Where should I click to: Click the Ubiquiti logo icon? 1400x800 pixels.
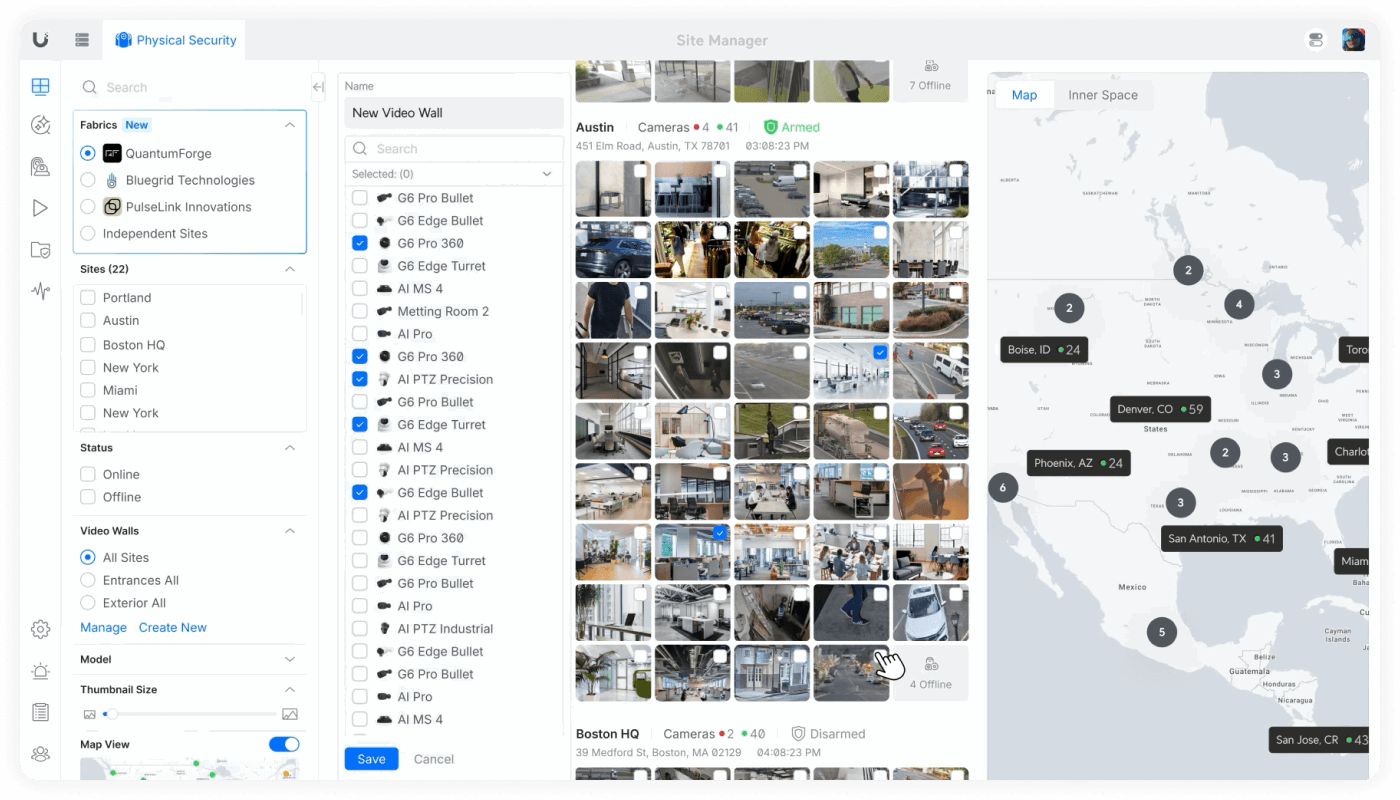[x=40, y=40]
